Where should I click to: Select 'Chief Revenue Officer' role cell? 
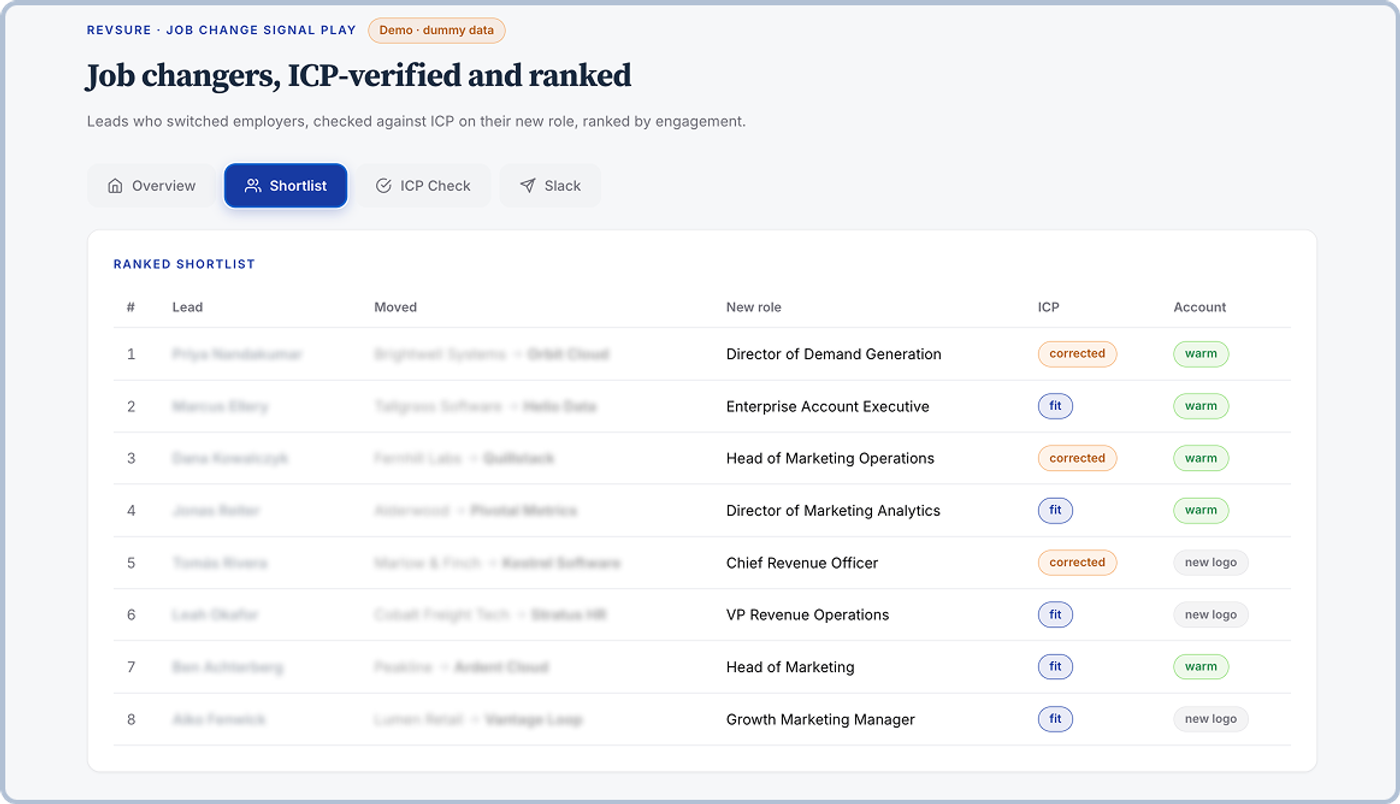(802, 563)
